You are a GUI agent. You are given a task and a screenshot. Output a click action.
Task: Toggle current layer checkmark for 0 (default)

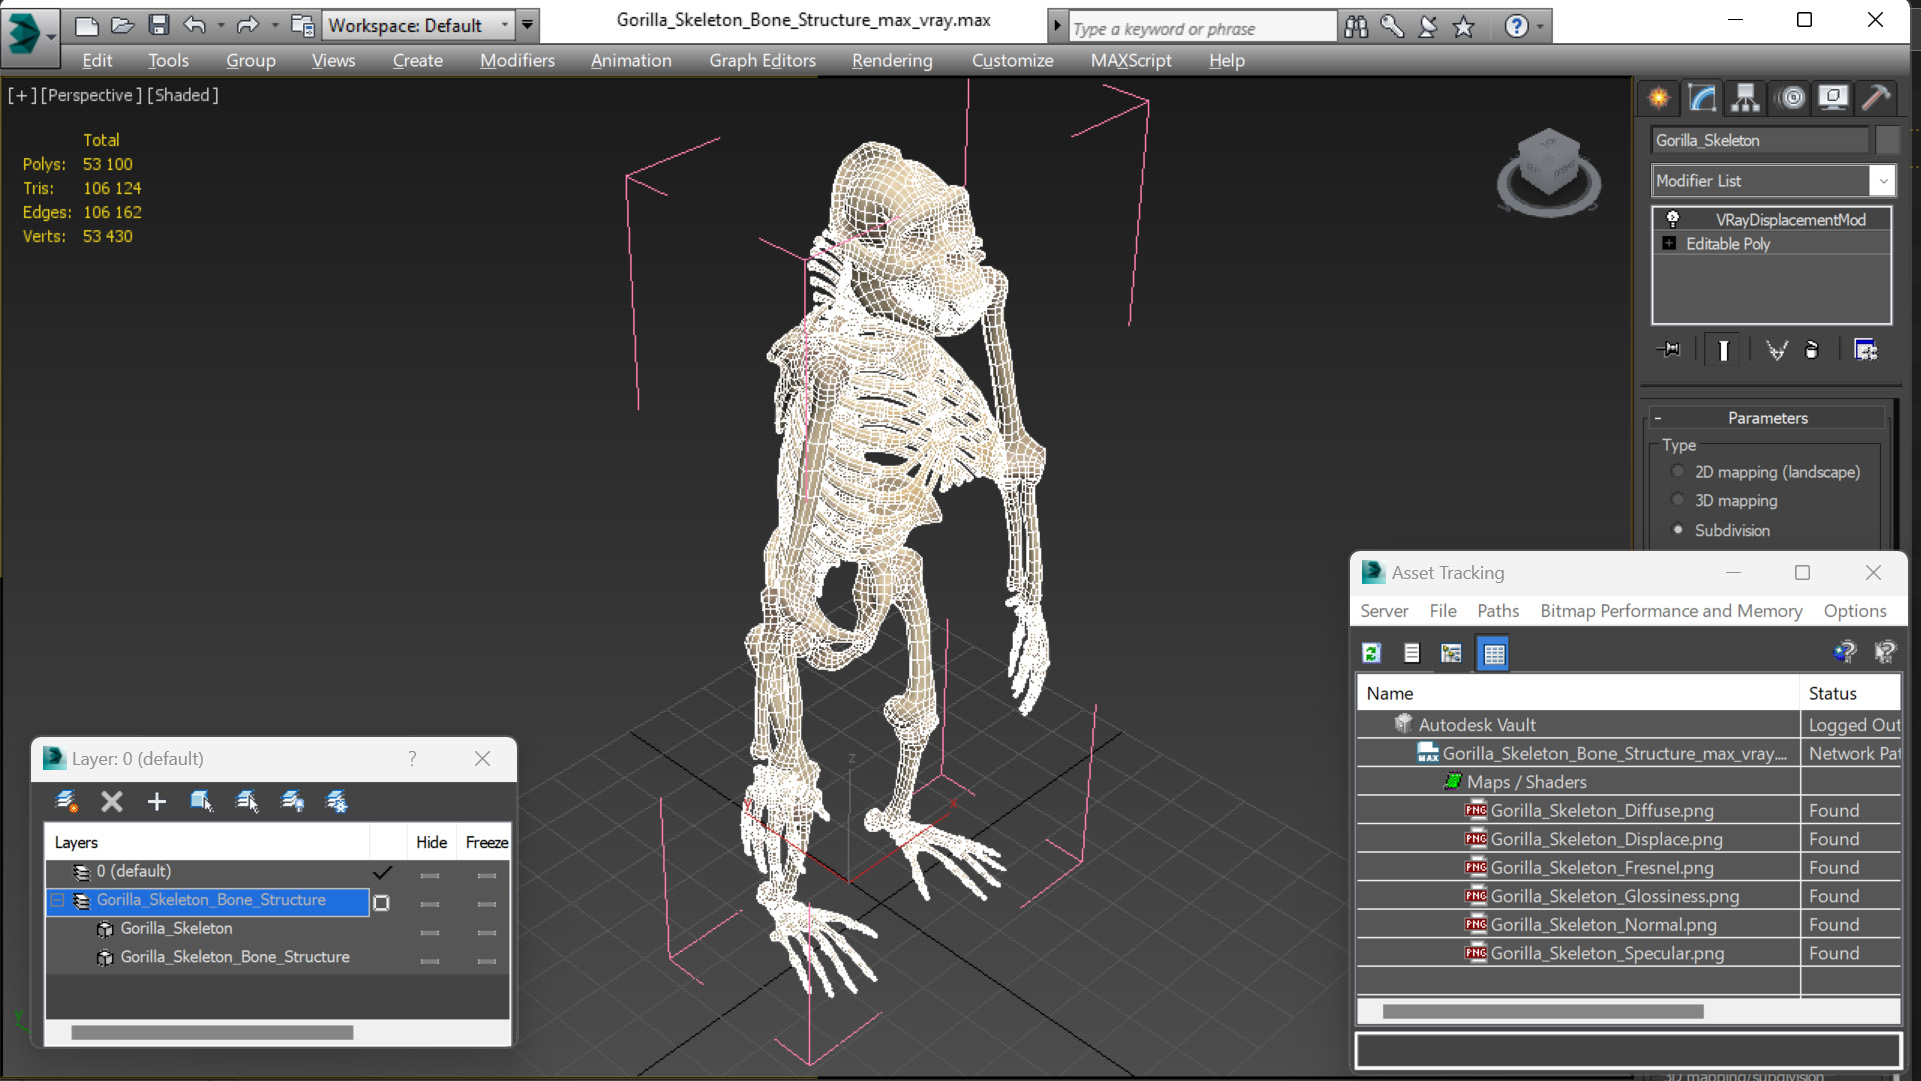(382, 872)
